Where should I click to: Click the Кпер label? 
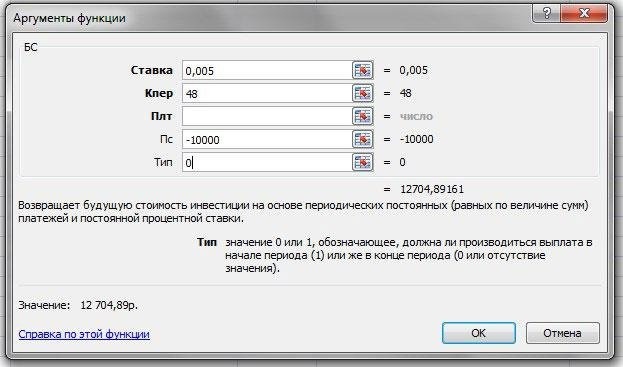pos(159,94)
